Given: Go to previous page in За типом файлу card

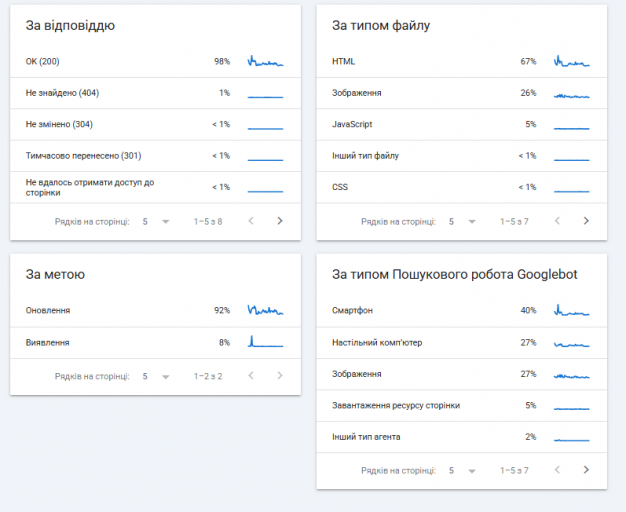Looking at the screenshot, I should 557,221.
